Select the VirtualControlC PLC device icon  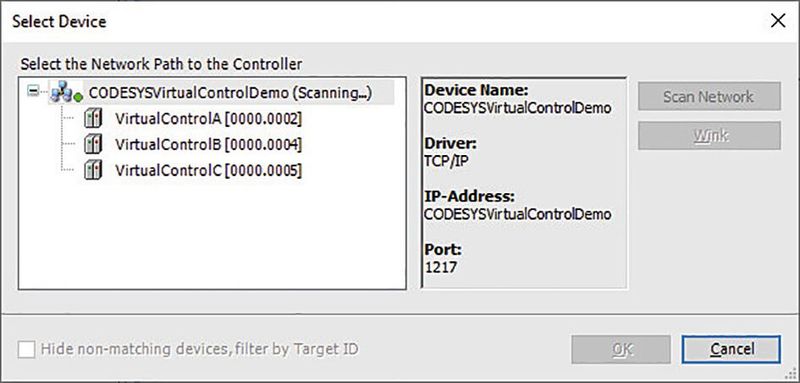[x=92, y=170]
